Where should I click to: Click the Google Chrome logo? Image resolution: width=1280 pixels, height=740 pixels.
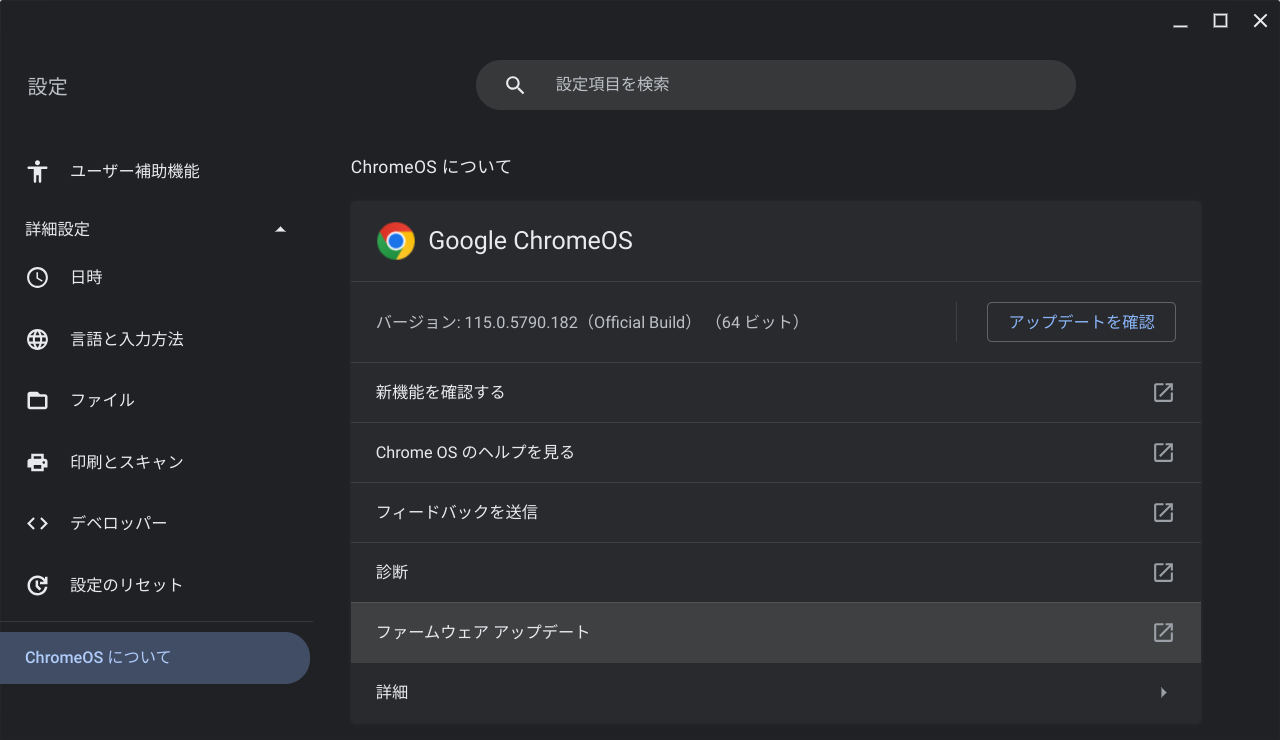[x=396, y=240]
